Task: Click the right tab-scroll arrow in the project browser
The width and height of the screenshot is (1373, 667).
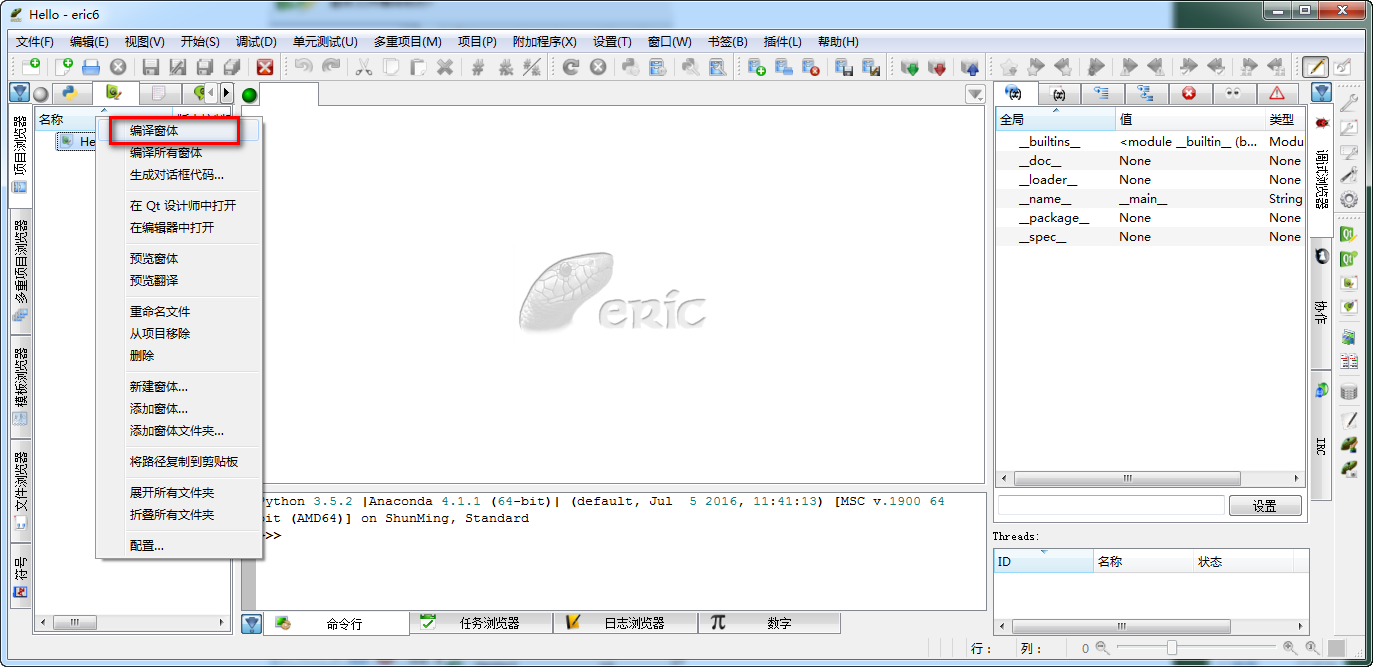Action: [226, 93]
